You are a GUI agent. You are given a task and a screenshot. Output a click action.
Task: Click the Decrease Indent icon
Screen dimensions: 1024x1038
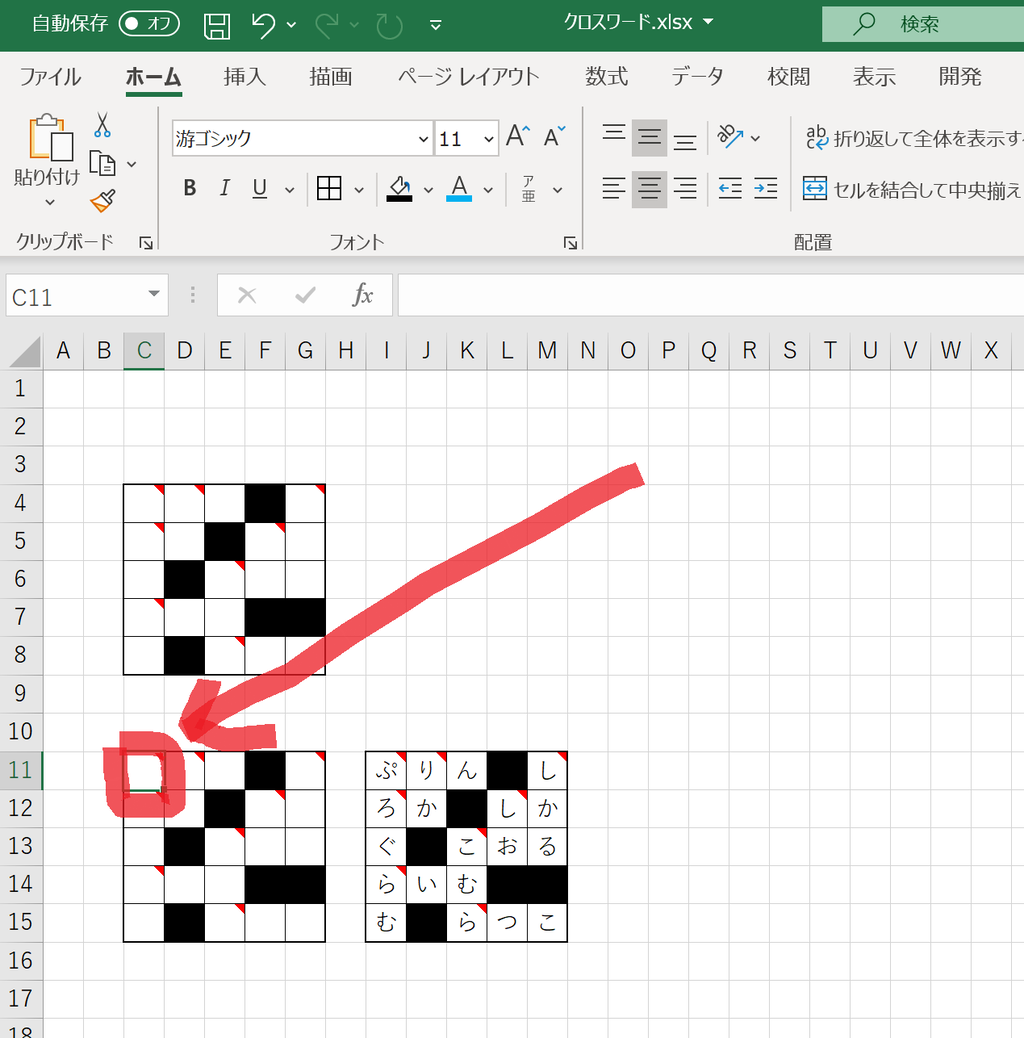(730, 189)
